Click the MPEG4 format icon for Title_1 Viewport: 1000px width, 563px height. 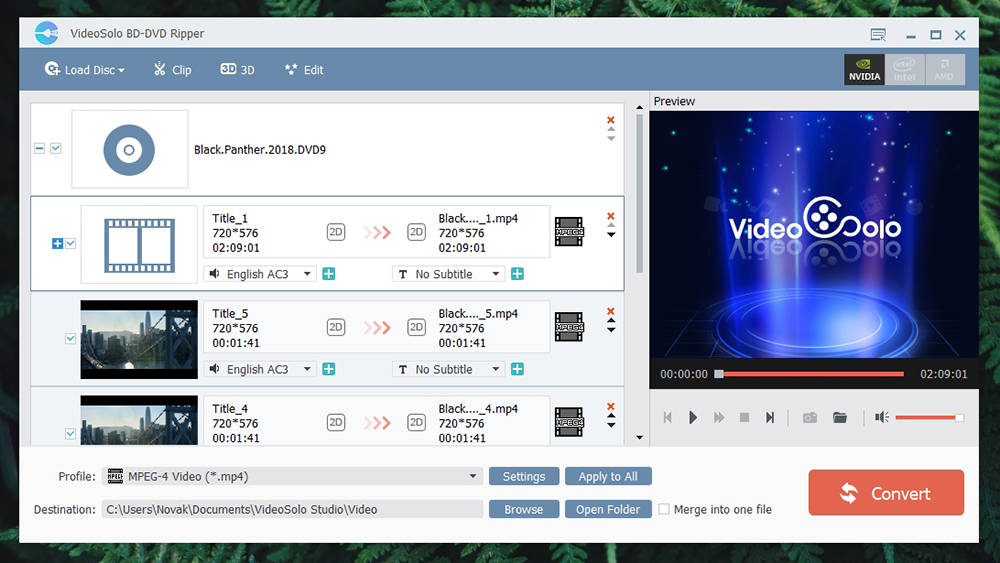569,232
